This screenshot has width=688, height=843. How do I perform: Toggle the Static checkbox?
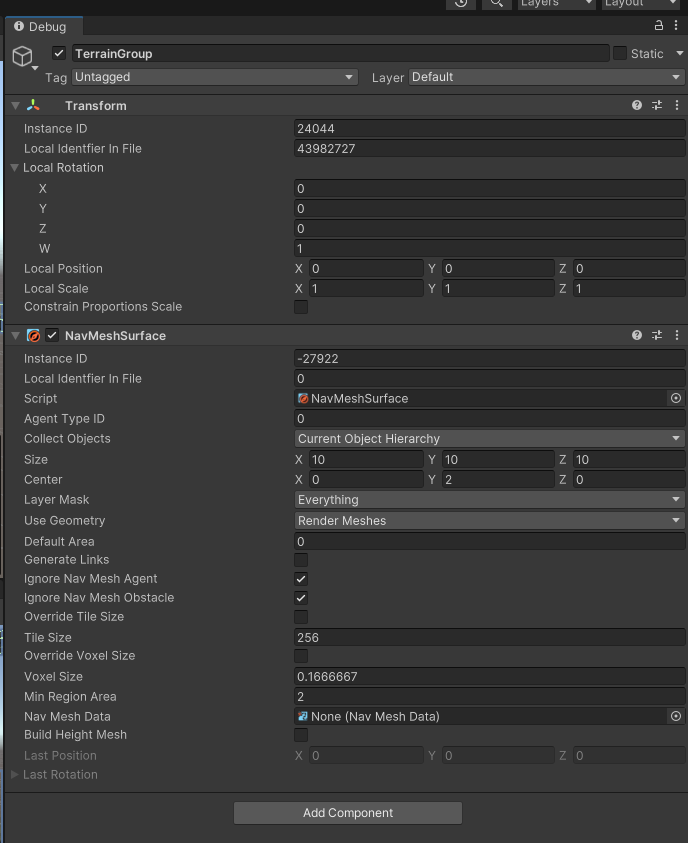click(620, 53)
